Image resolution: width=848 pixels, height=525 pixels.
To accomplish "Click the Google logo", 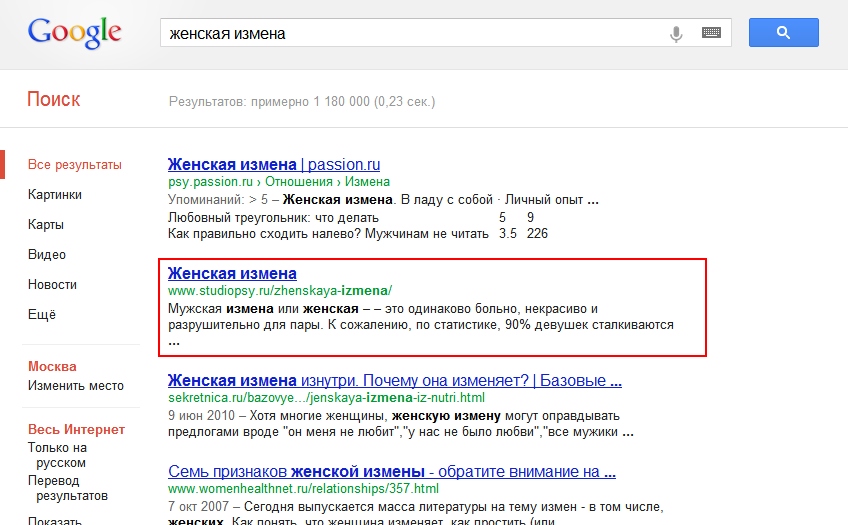I will 75,34.
